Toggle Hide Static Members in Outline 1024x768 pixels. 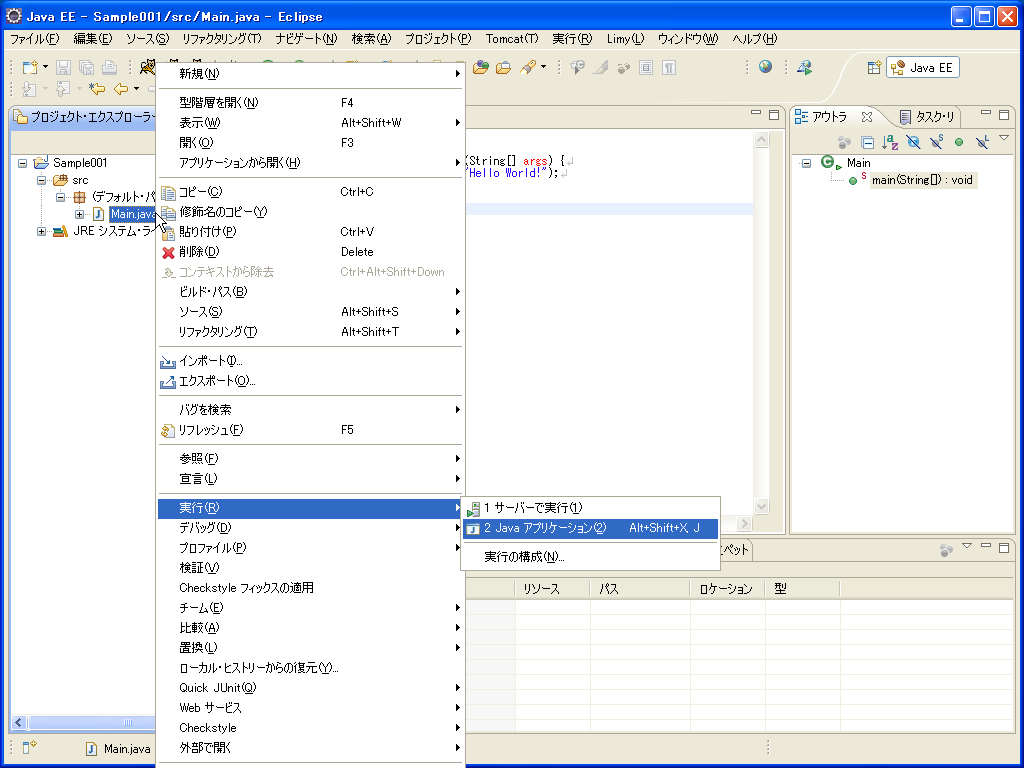pyautogui.click(x=936, y=142)
